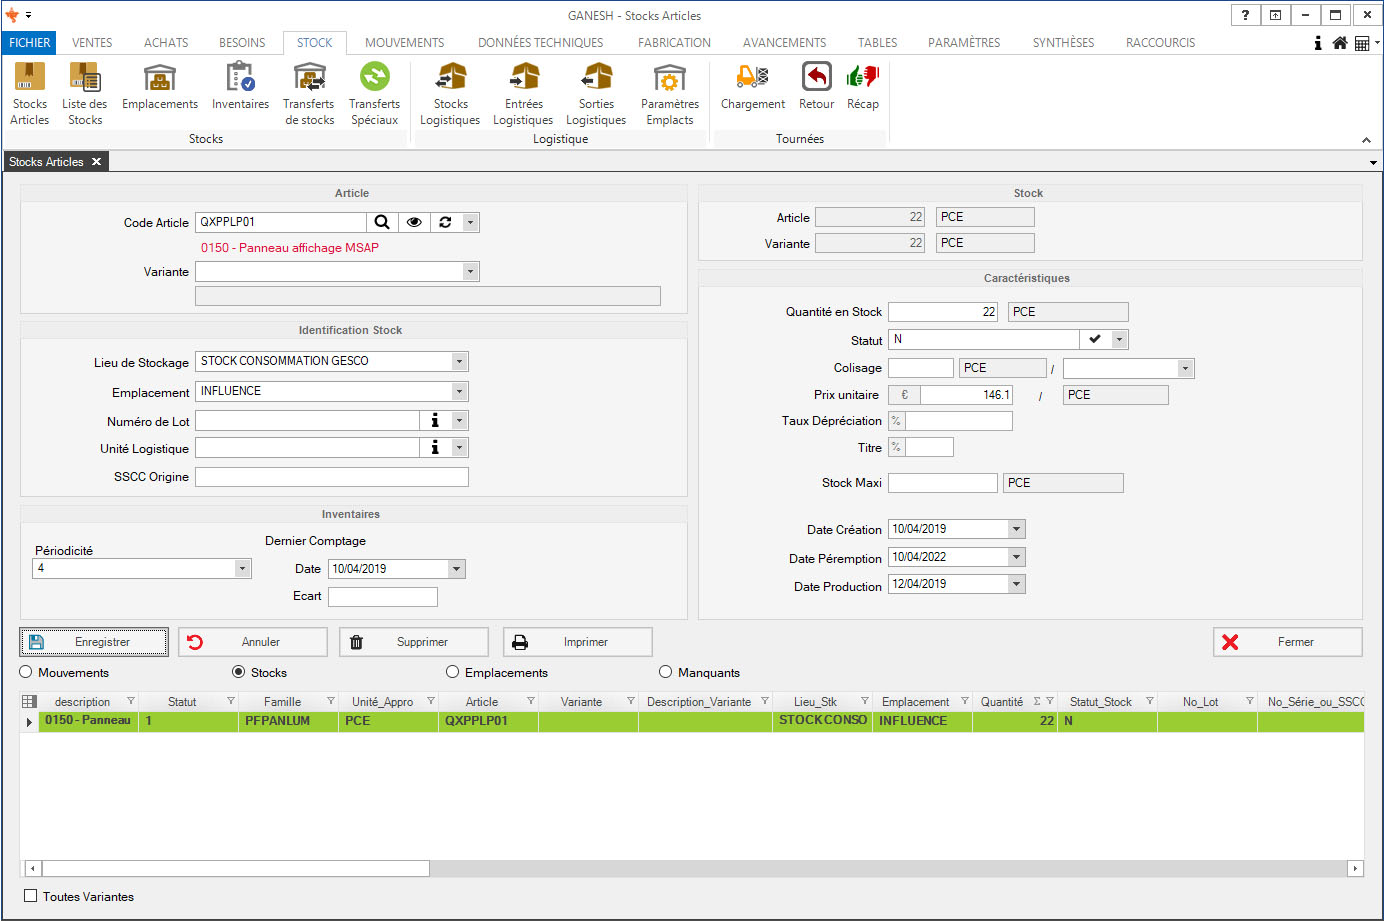Open the Date Péremption date picker

1016,557
